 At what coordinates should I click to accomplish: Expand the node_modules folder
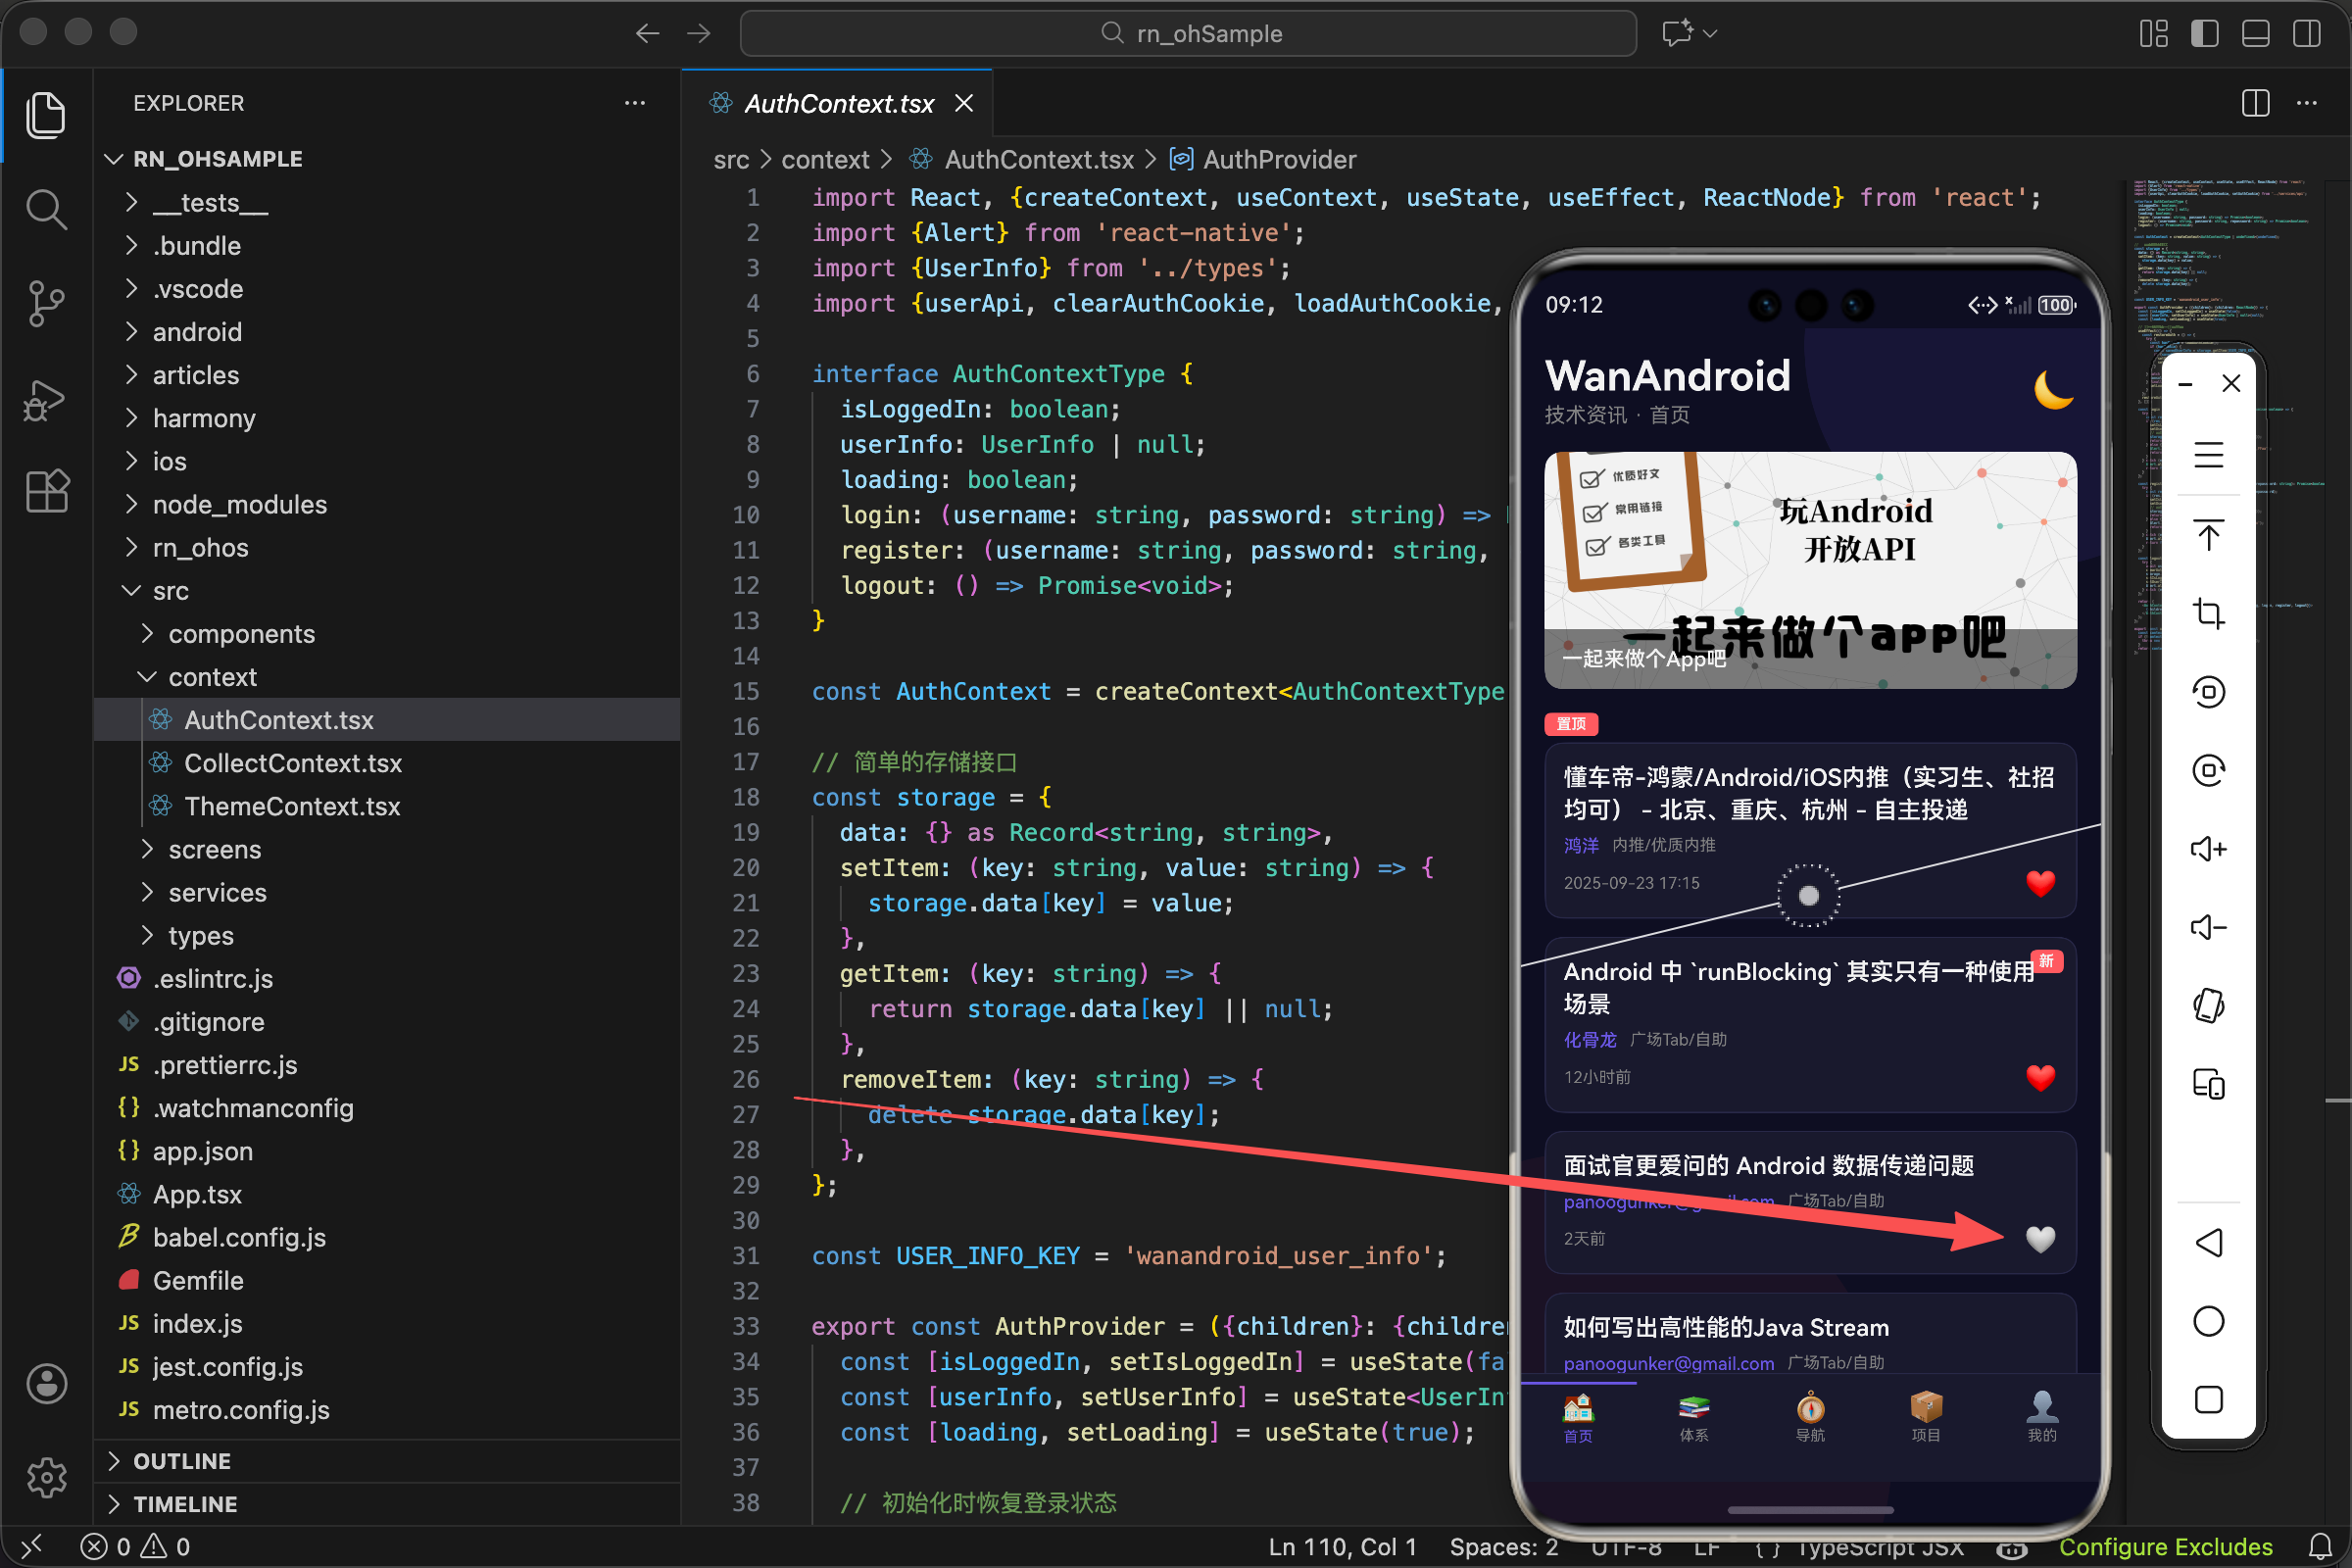(239, 504)
